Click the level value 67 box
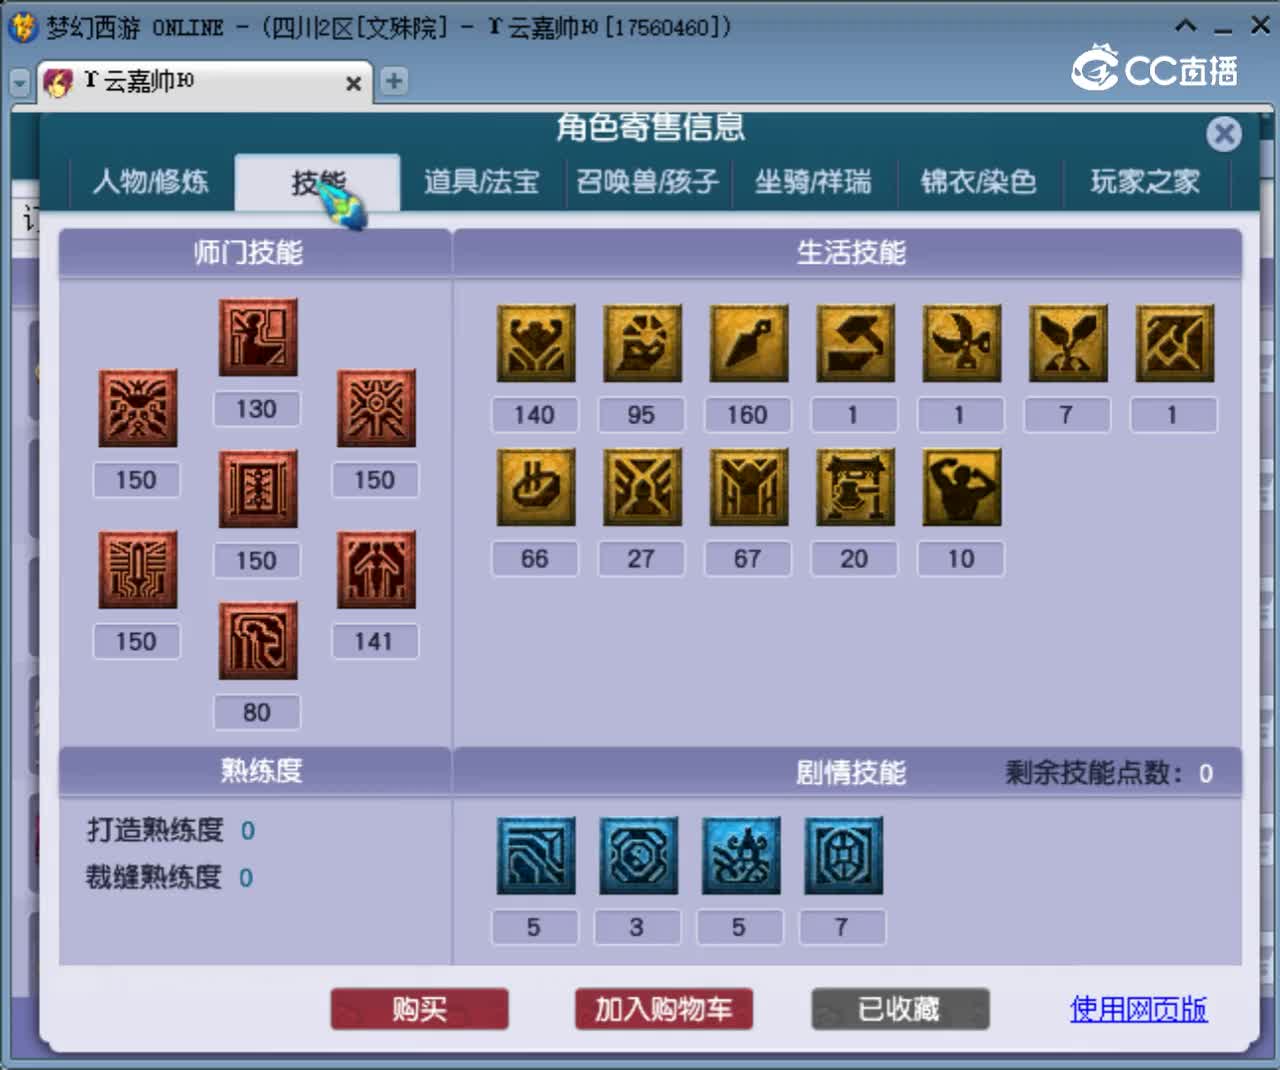 [747, 559]
